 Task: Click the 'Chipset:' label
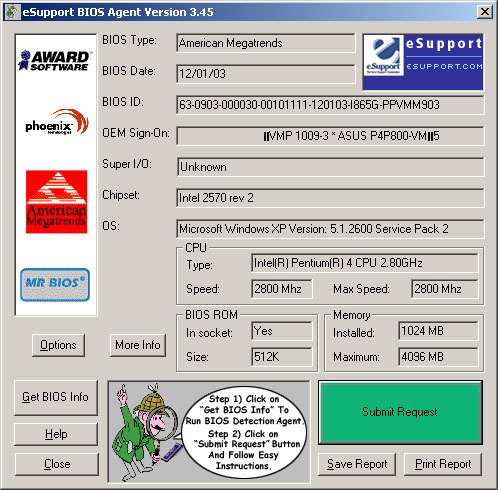pyautogui.click(x=121, y=195)
